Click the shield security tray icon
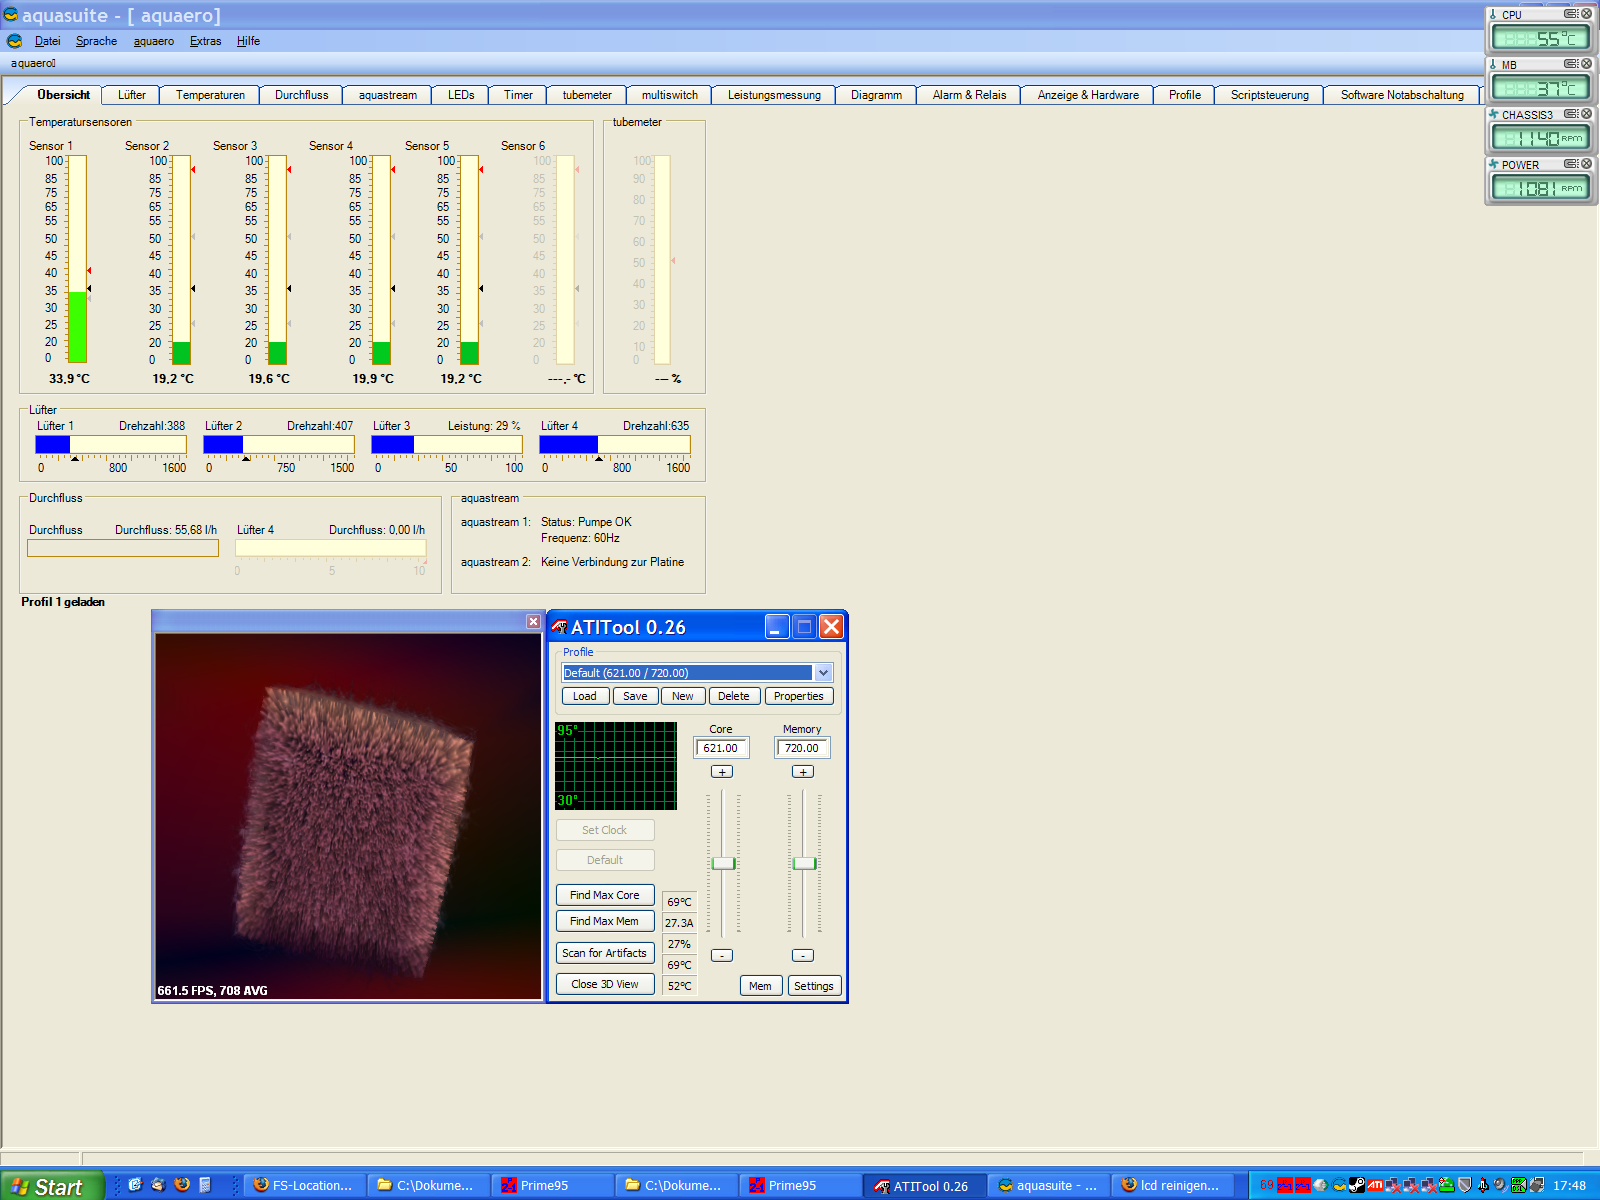Viewport: 1600px width, 1200px height. [1465, 1185]
